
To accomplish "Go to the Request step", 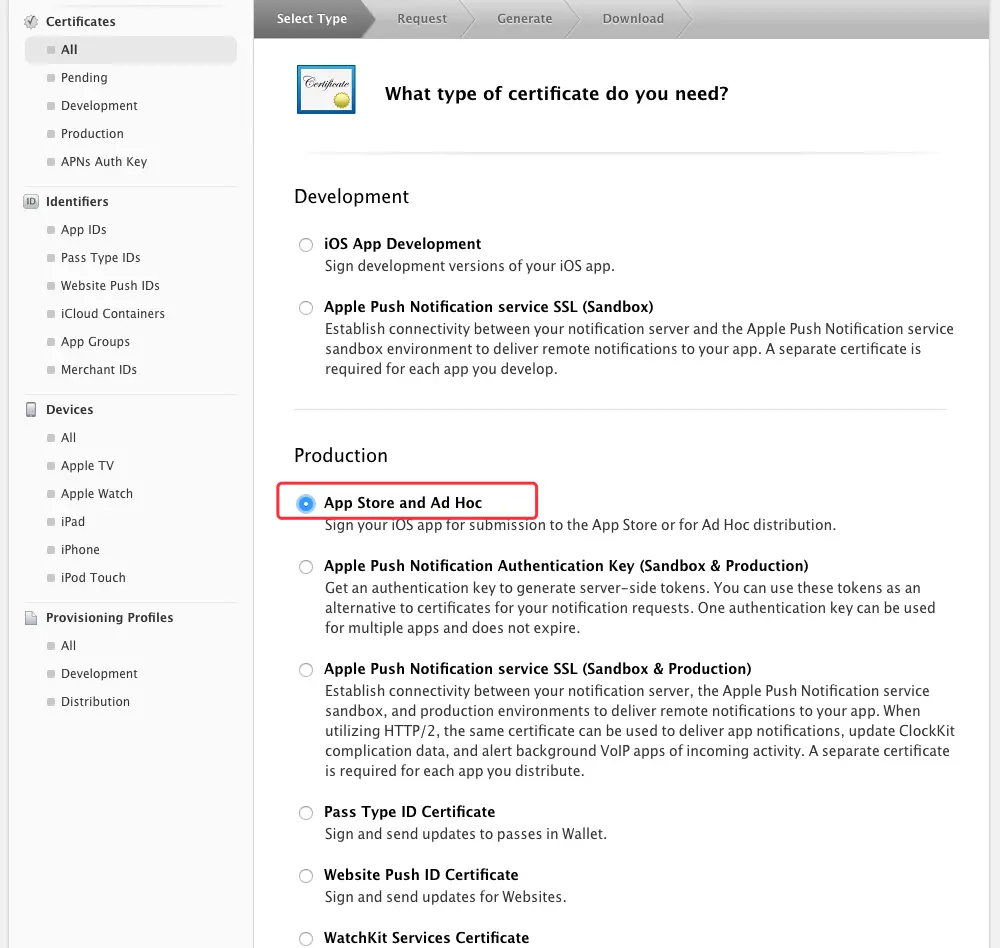I will point(422,19).
